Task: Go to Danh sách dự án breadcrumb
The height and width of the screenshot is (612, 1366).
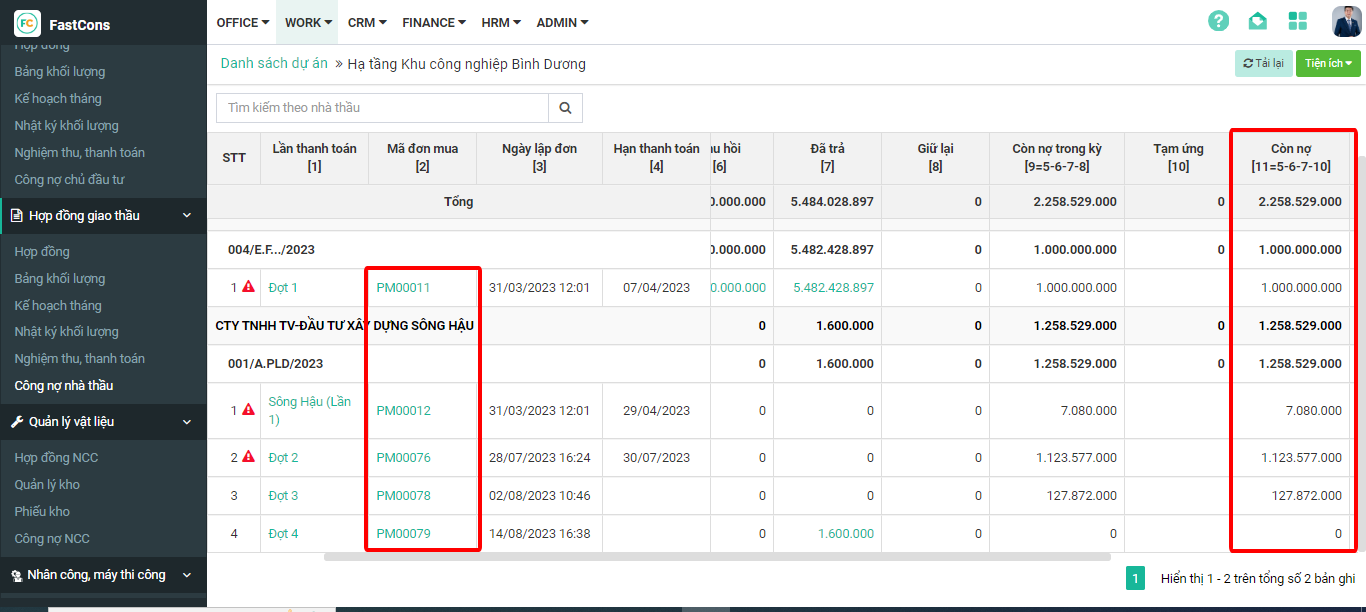Action: coord(274,64)
